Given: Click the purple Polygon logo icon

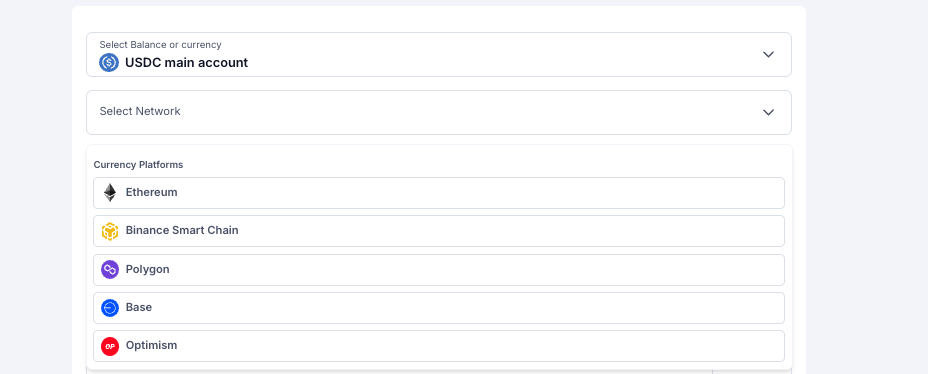Looking at the screenshot, I should (110, 269).
